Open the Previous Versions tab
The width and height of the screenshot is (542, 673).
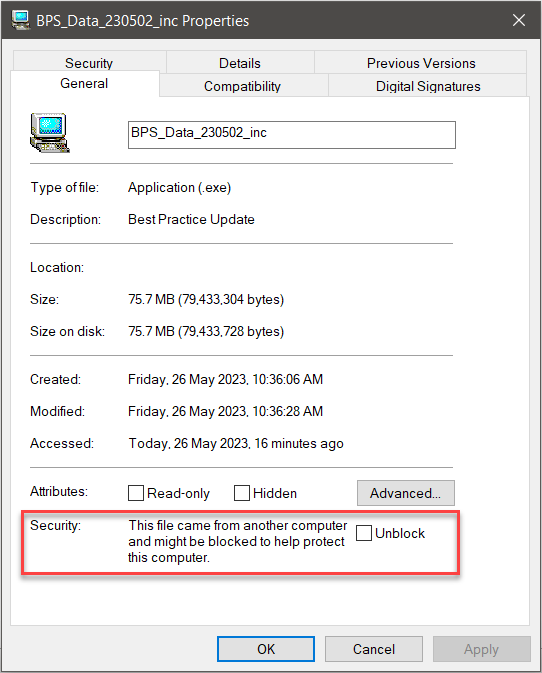tap(421, 63)
